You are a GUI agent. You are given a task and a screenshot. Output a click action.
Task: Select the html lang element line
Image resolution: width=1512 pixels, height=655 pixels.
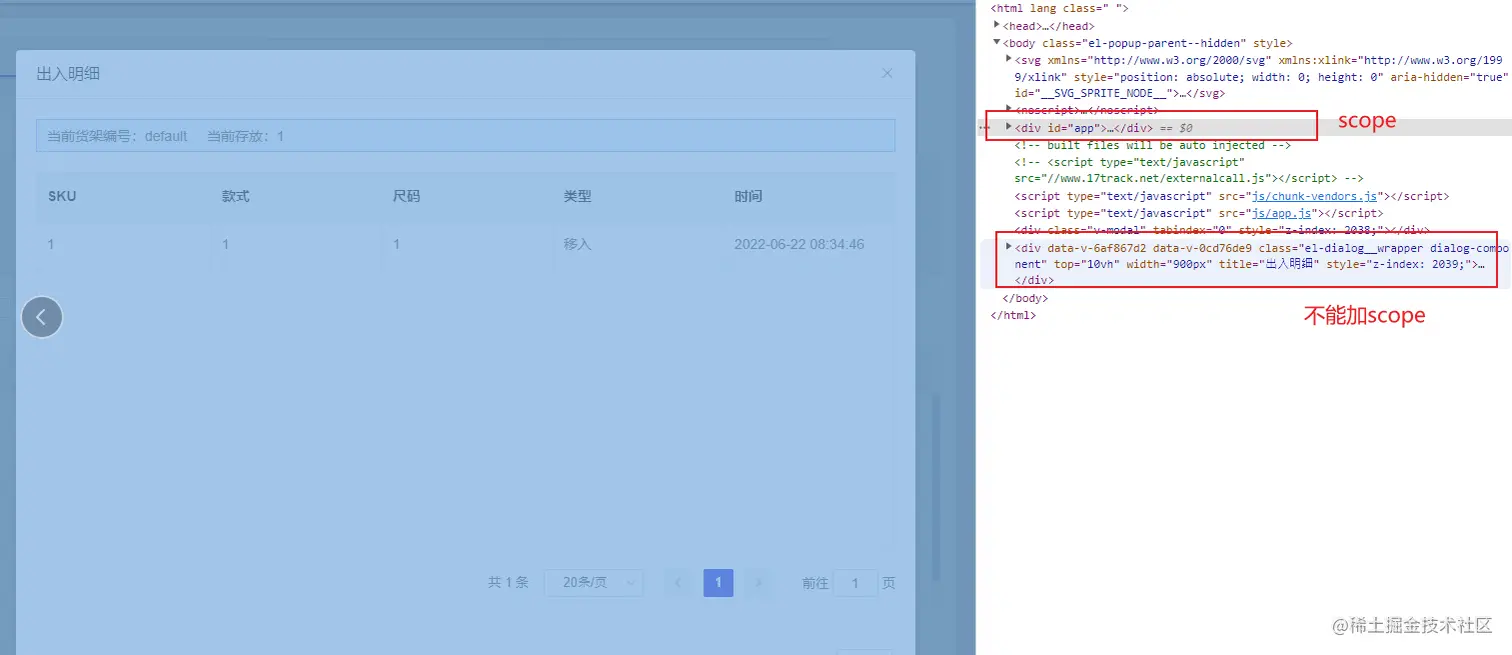pos(1059,8)
